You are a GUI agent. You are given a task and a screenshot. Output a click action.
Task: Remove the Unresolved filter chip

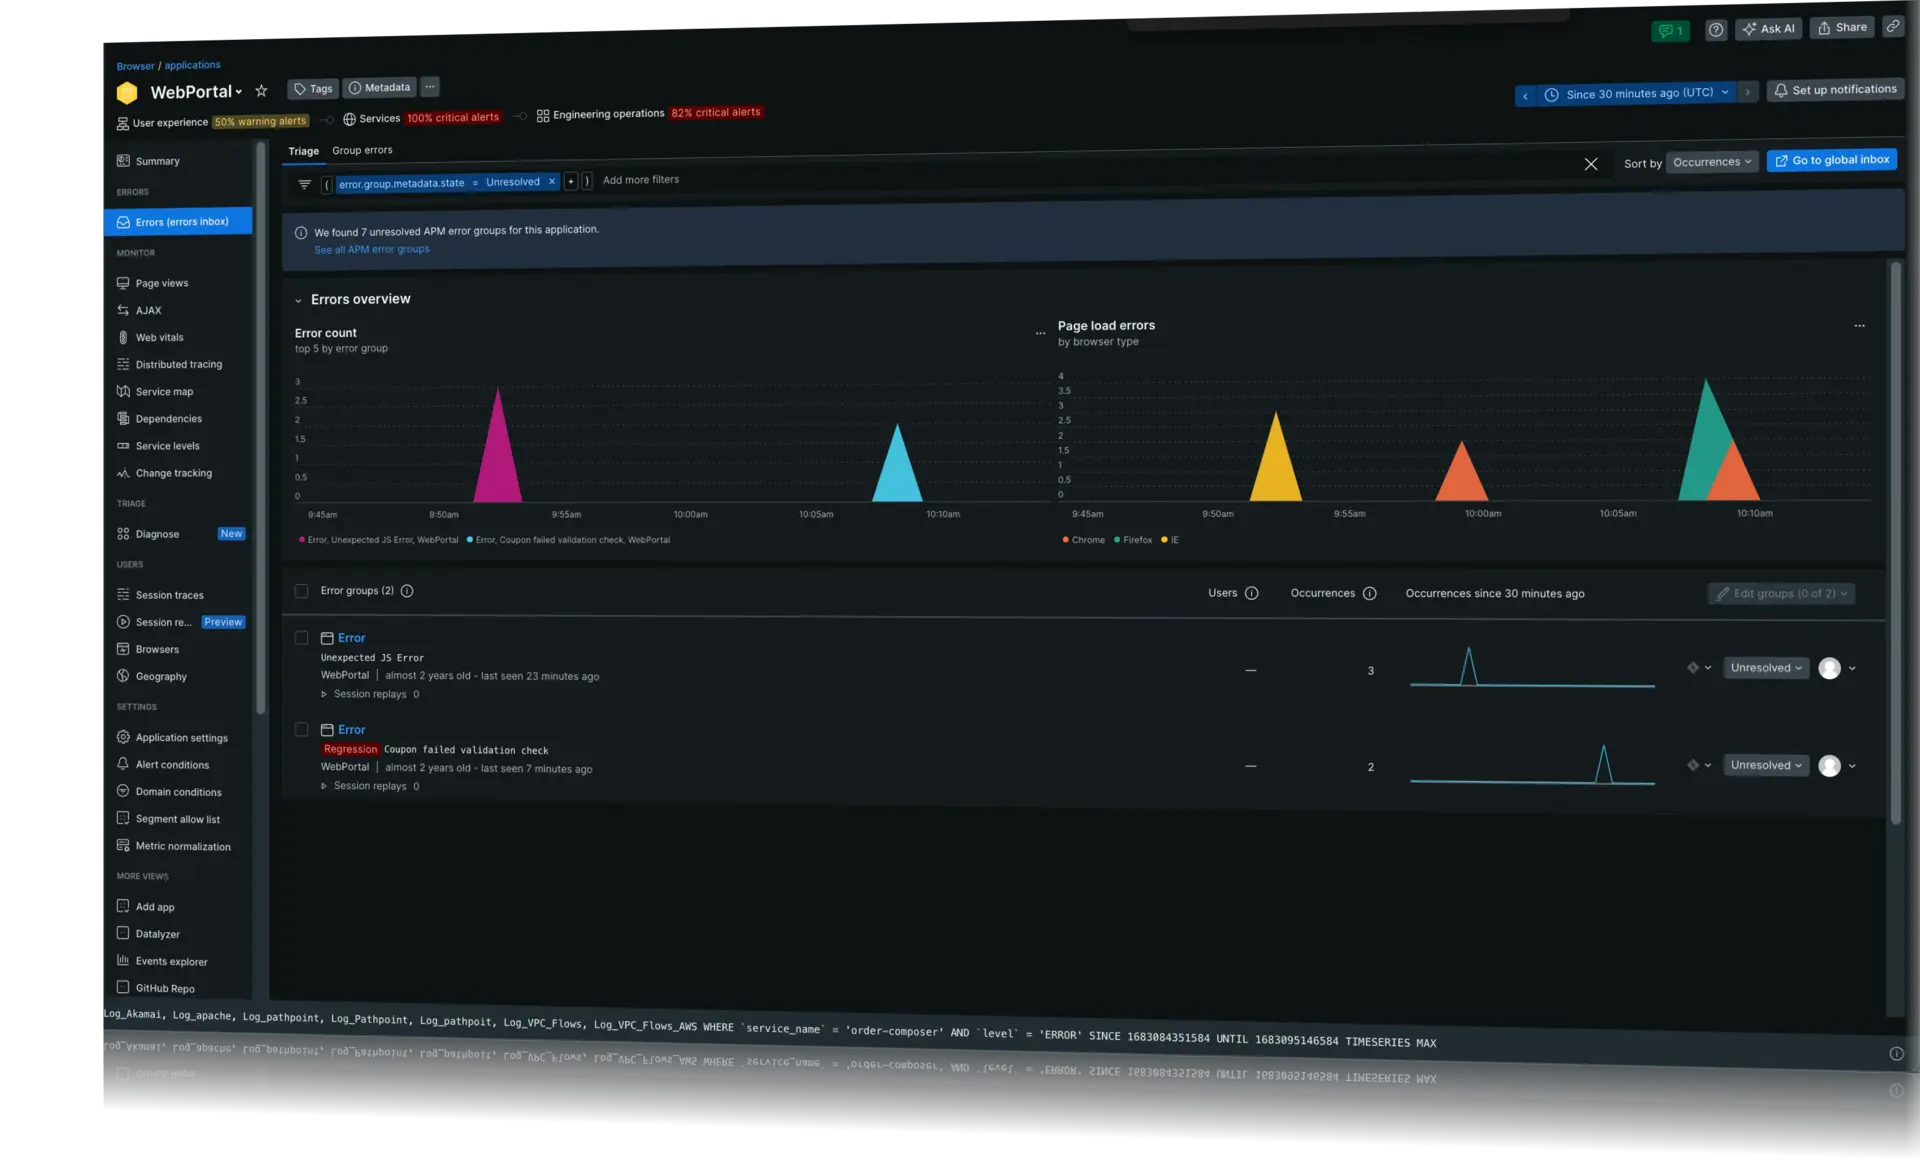552,182
